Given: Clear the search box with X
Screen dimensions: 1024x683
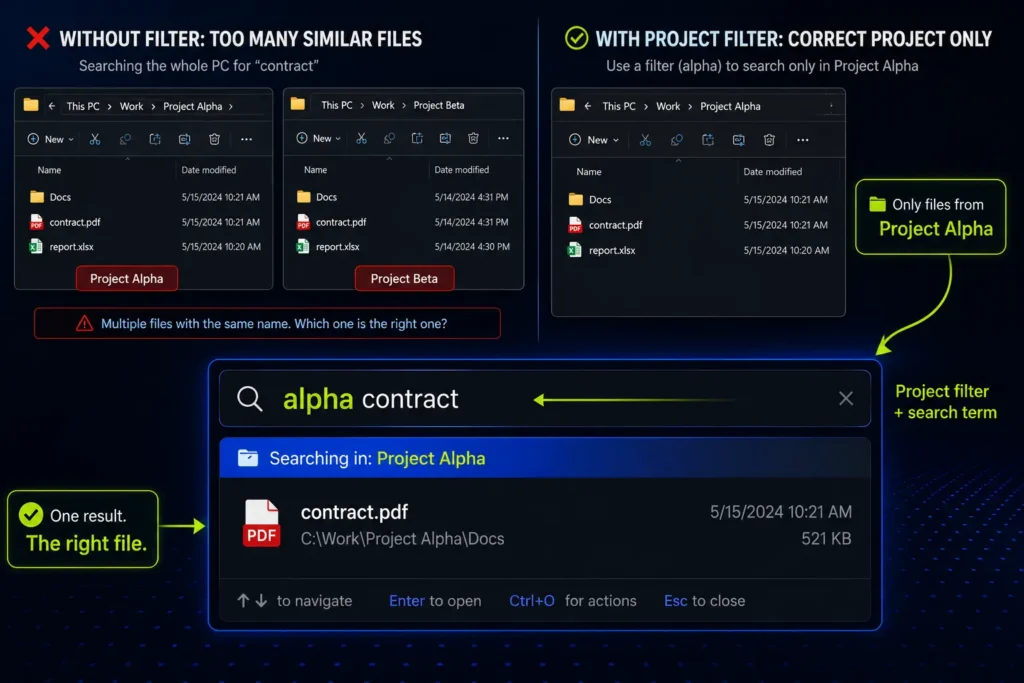Looking at the screenshot, I should point(846,398).
